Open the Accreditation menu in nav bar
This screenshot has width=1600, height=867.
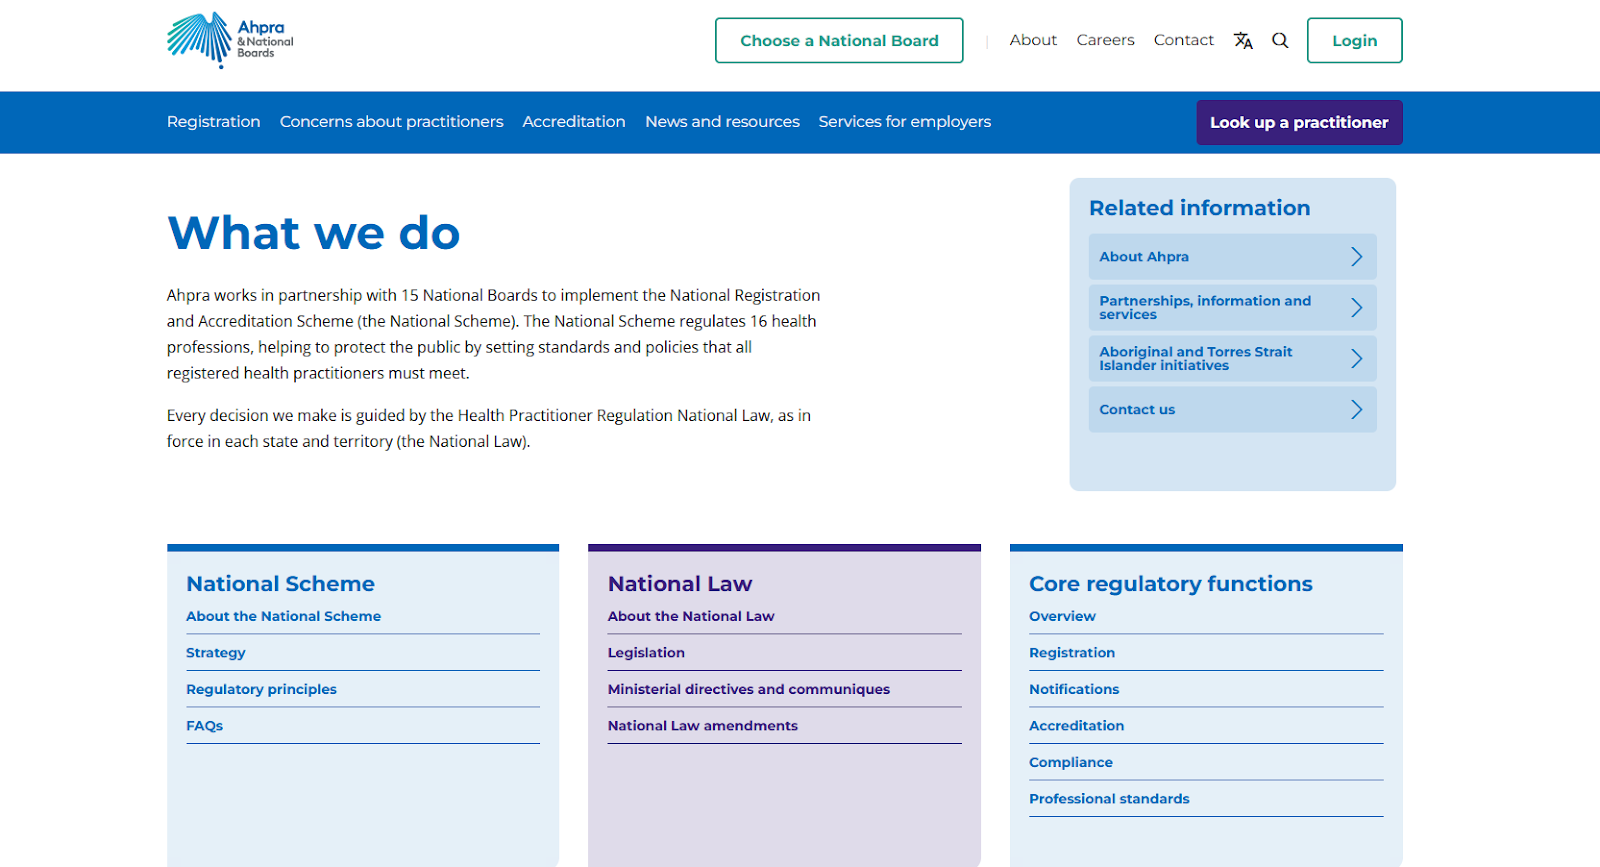[574, 122]
